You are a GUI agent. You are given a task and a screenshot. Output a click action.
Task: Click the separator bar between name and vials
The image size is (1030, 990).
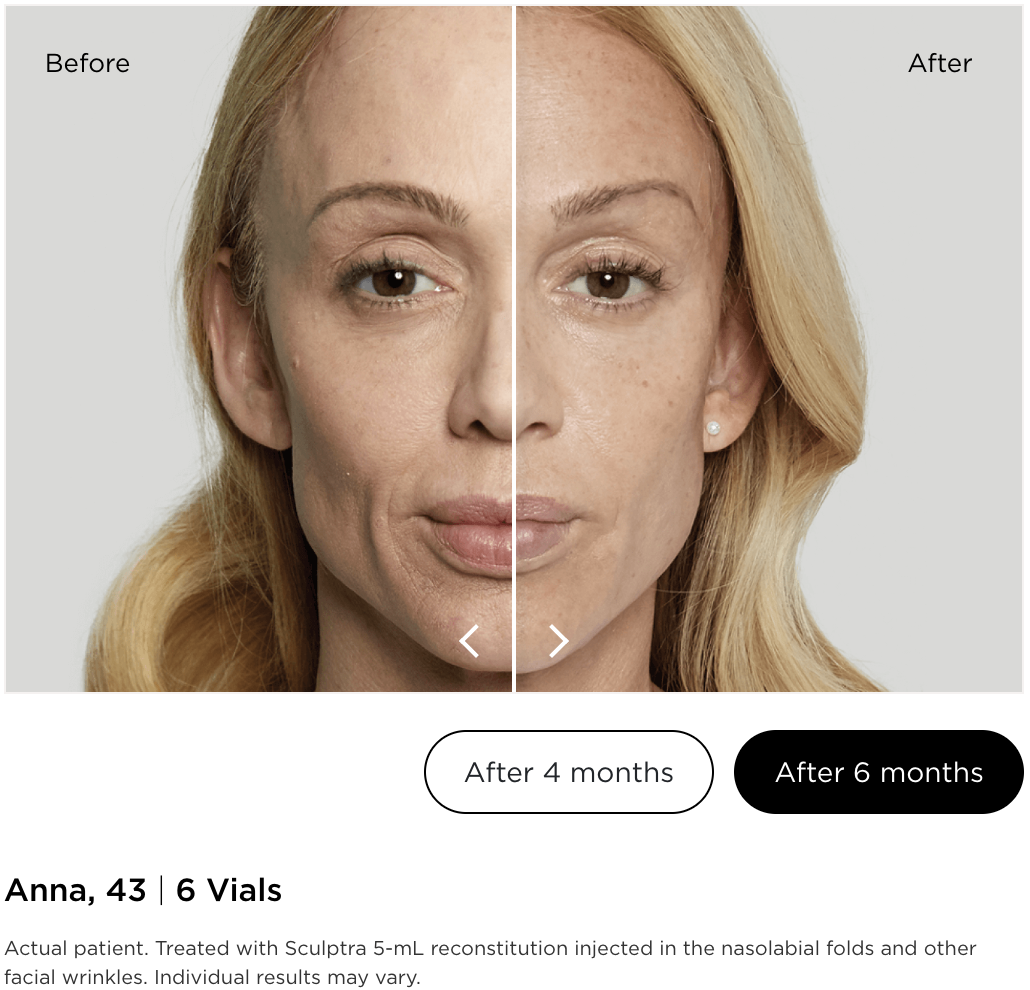pyautogui.click(x=161, y=891)
